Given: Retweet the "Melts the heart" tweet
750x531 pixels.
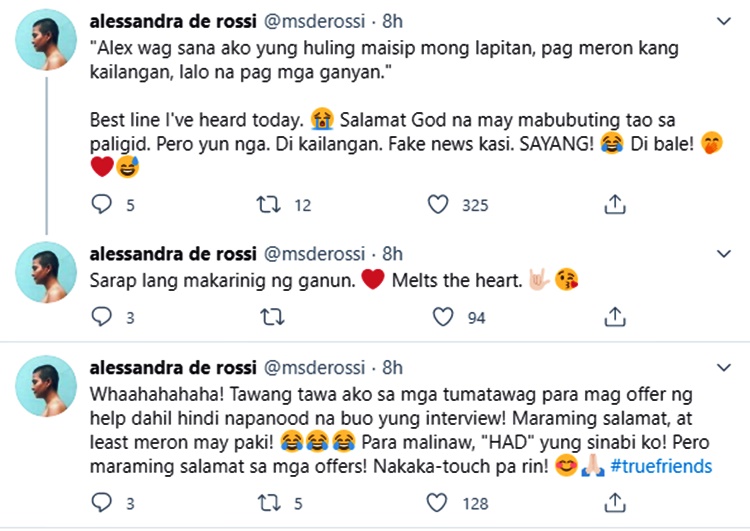Looking at the screenshot, I should click(268, 318).
